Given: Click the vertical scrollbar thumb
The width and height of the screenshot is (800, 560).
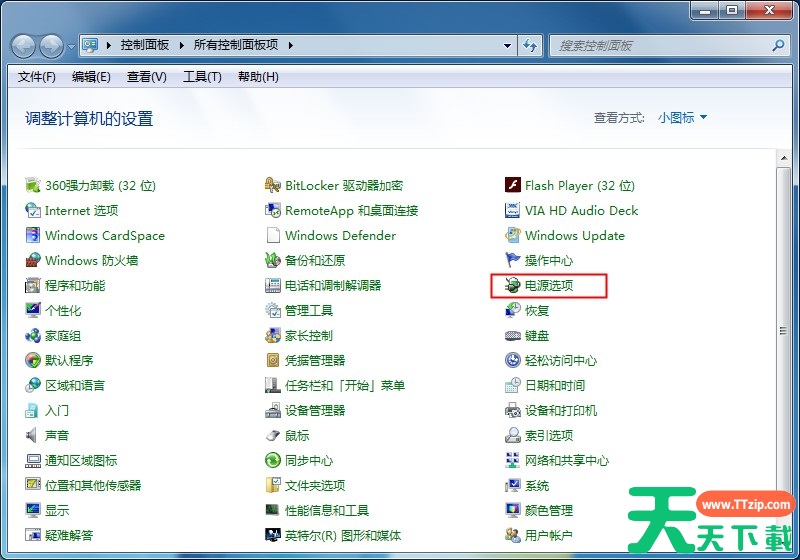Looking at the screenshot, I should (783, 332).
